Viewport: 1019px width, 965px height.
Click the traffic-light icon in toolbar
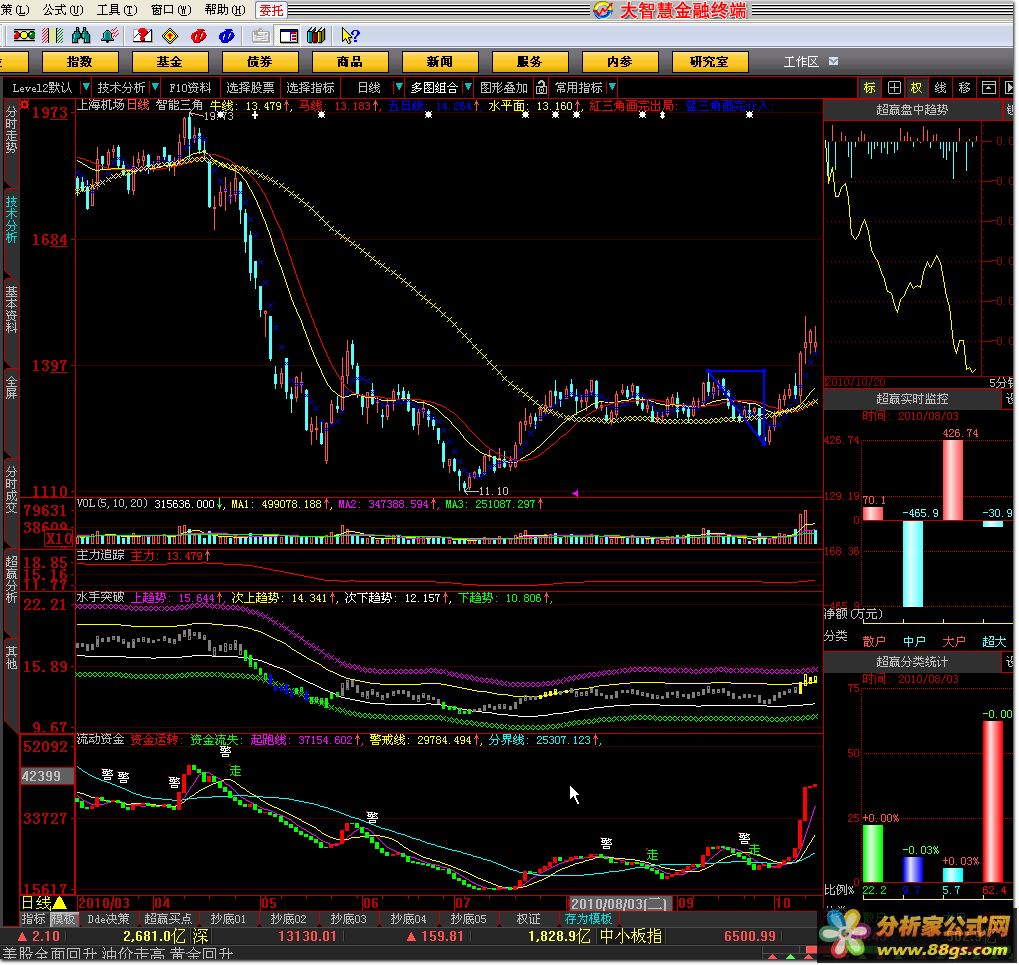point(24,35)
